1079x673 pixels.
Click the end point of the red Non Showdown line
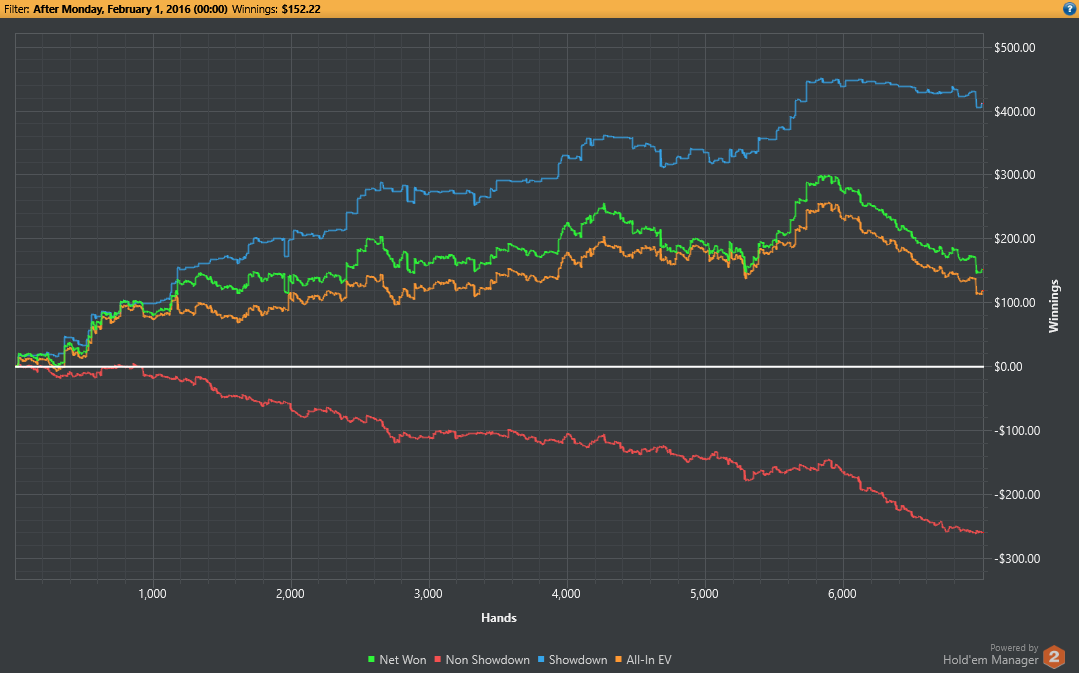coord(981,532)
